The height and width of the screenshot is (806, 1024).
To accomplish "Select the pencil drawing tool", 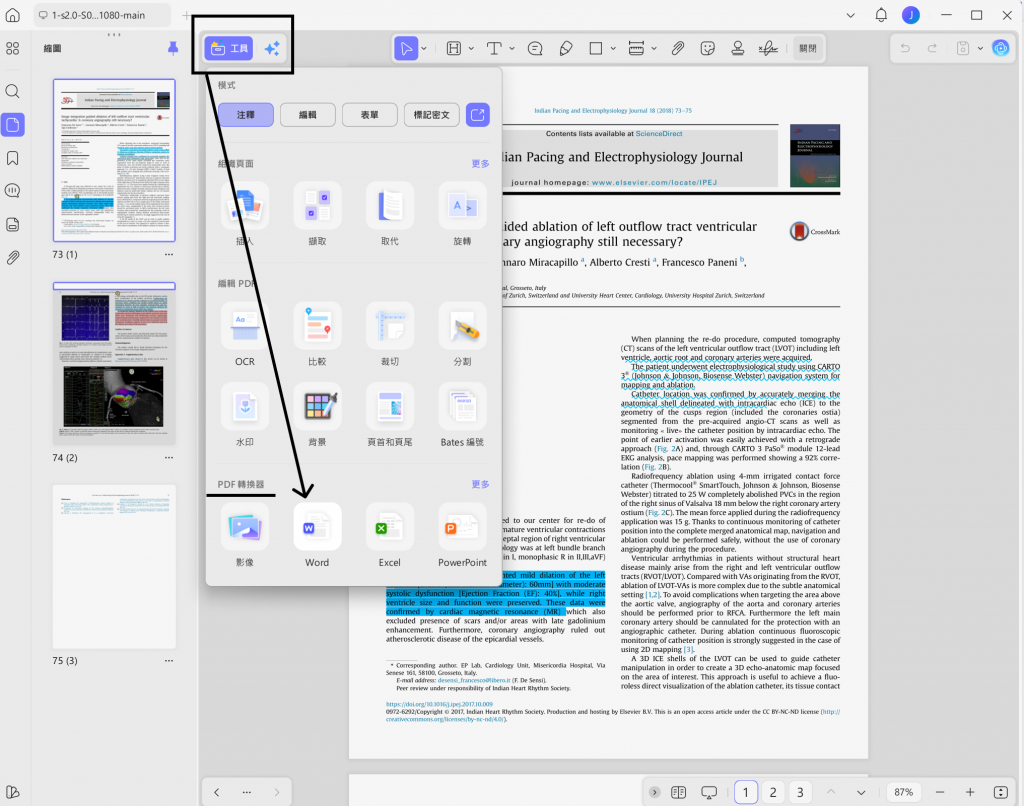I will click(x=566, y=48).
